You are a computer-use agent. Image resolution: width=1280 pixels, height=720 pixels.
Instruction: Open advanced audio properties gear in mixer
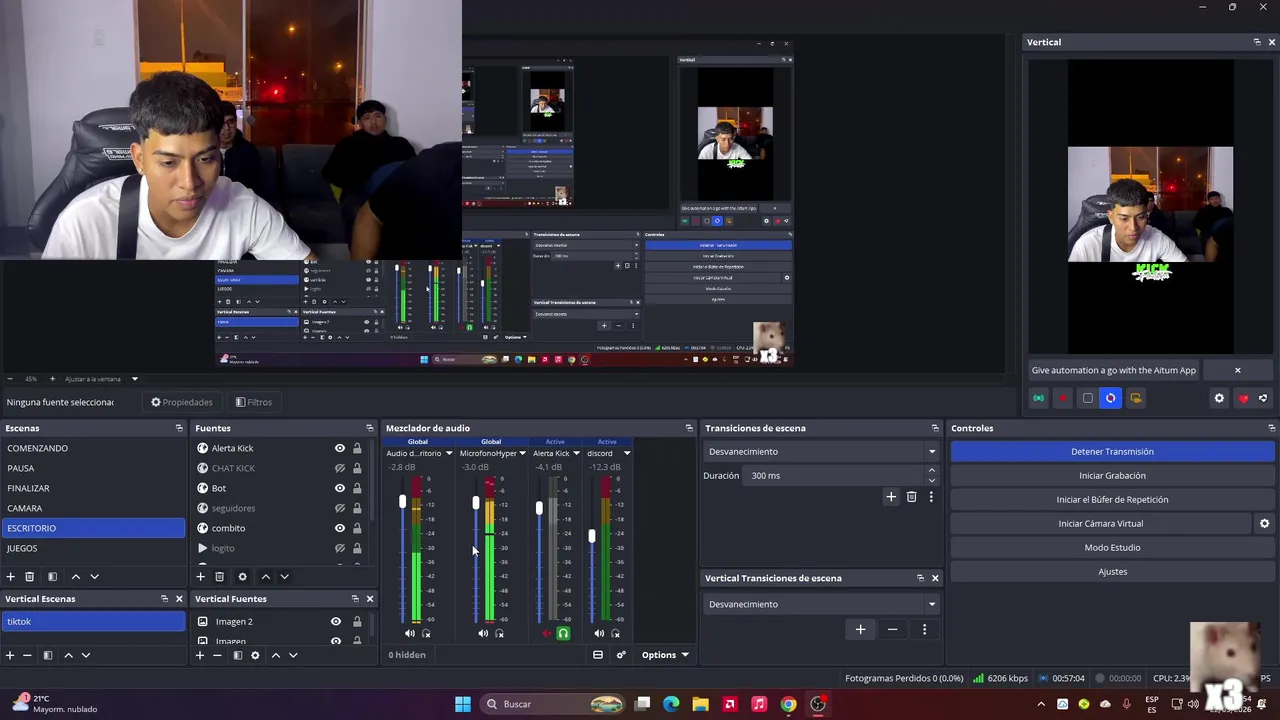pyautogui.click(x=621, y=655)
